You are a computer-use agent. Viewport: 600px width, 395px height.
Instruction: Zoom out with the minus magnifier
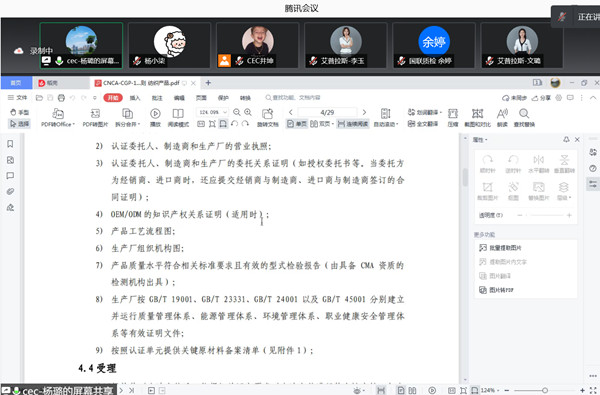pos(237,112)
